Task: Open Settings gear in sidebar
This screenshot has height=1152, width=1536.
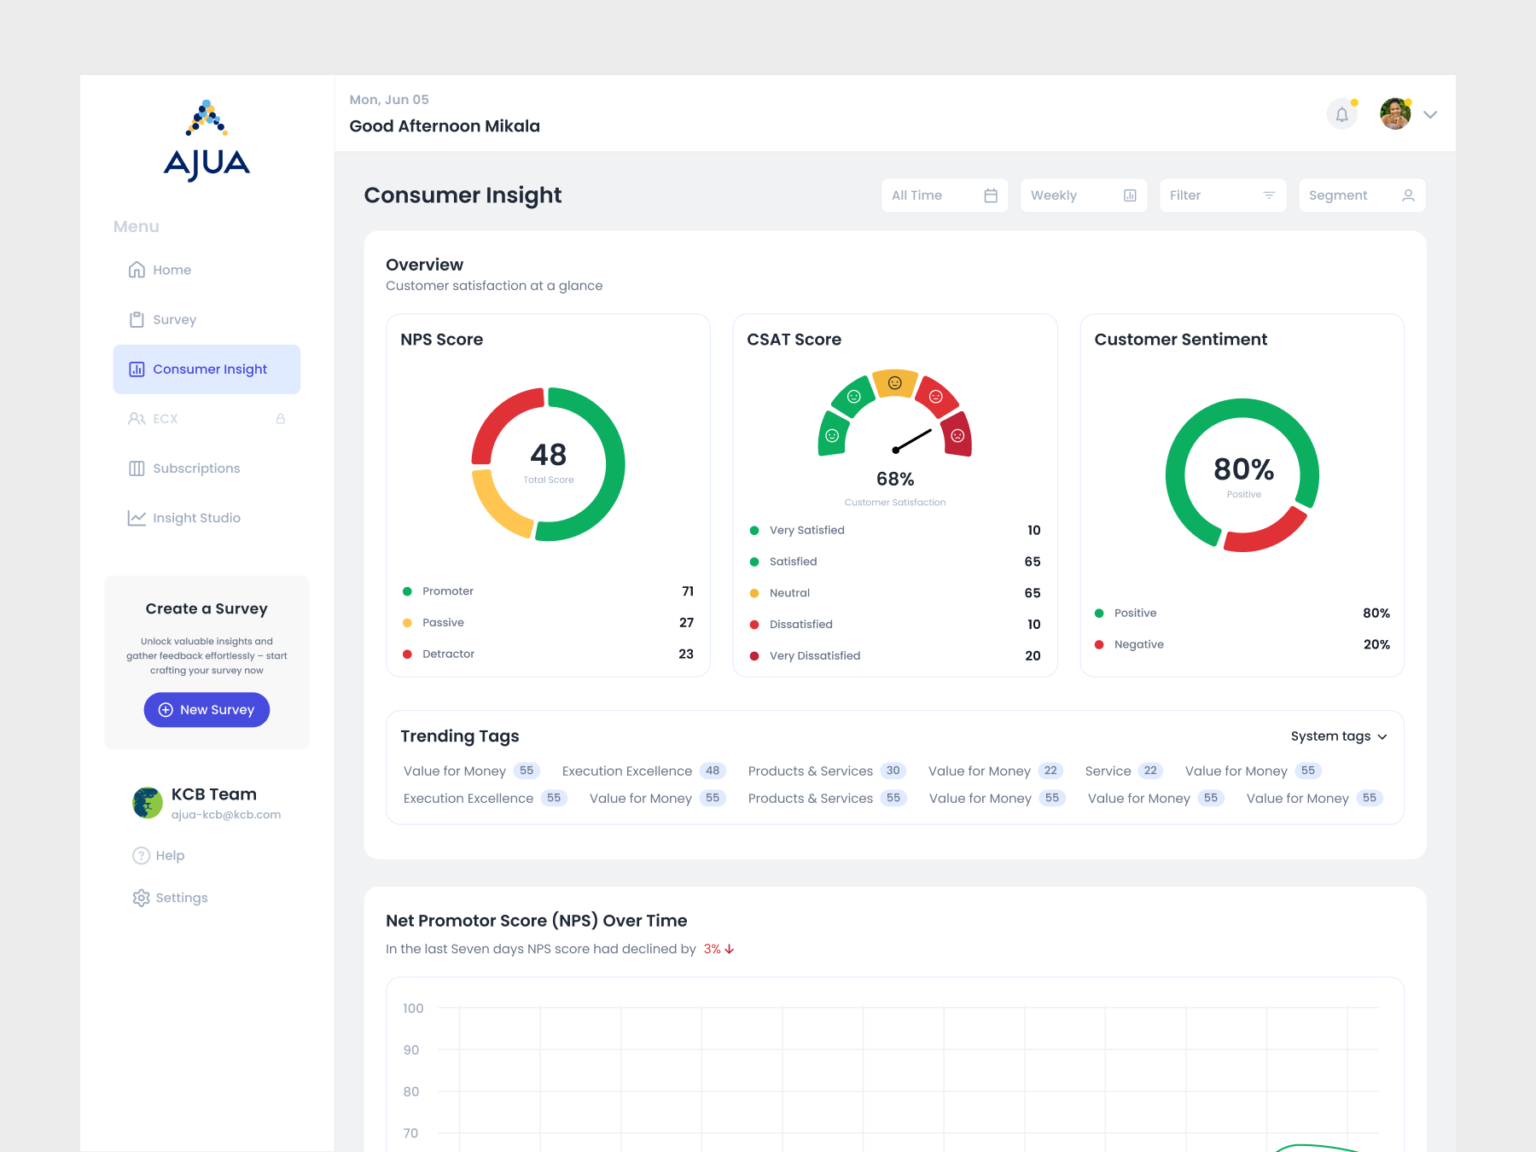Action: point(180,898)
